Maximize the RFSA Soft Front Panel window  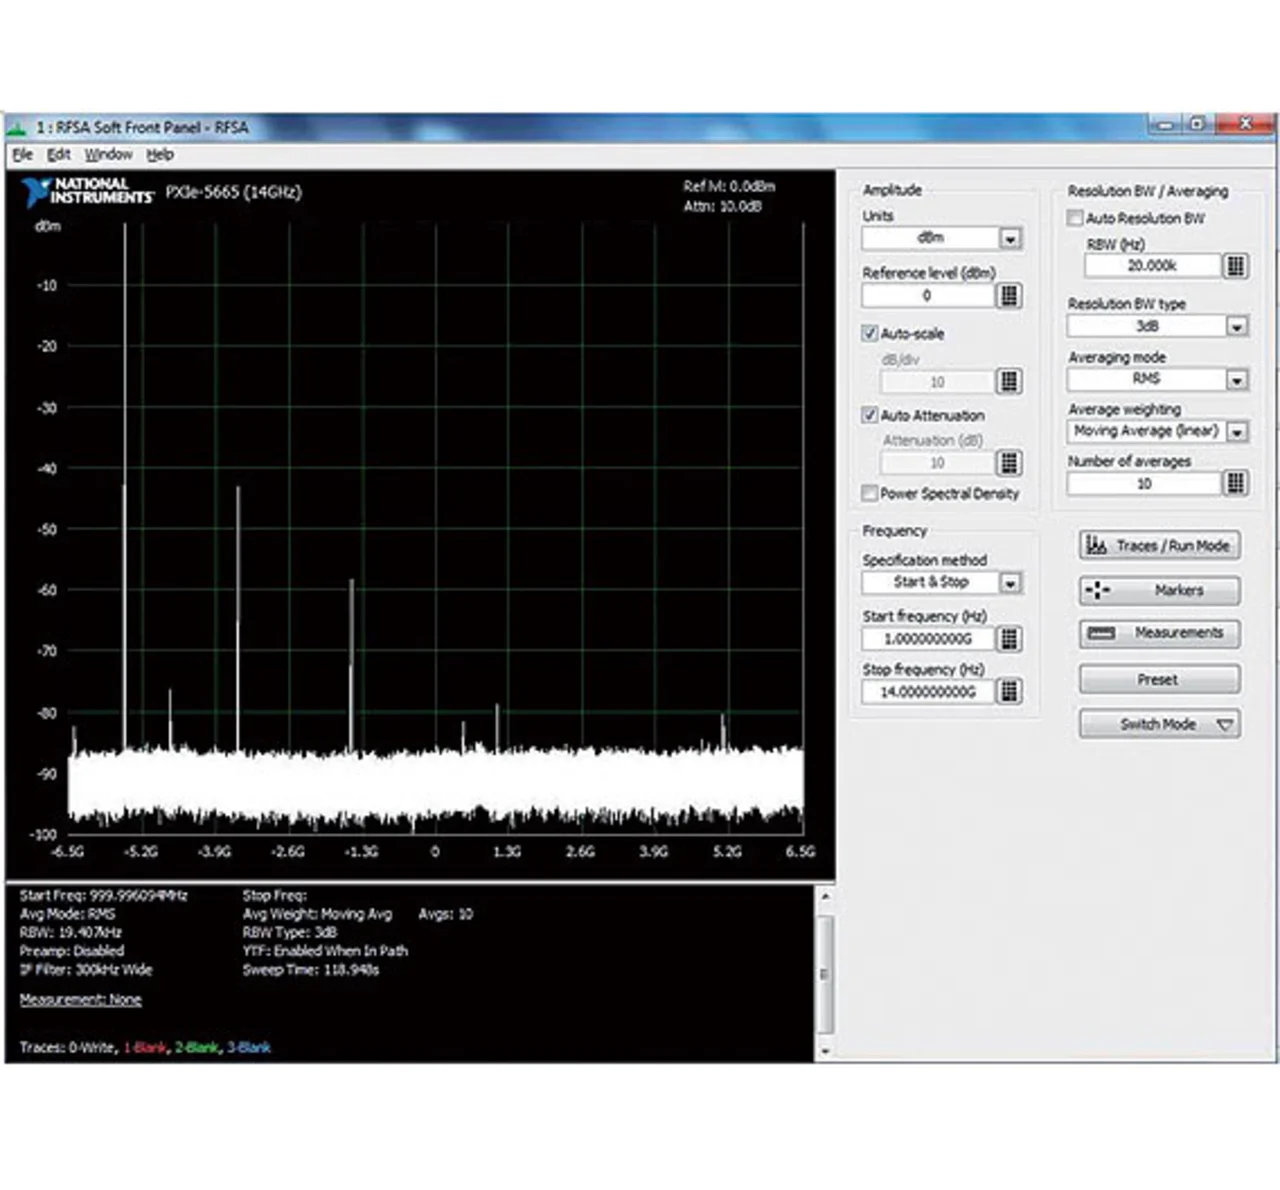pyautogui.click(x=1197, y=125)
